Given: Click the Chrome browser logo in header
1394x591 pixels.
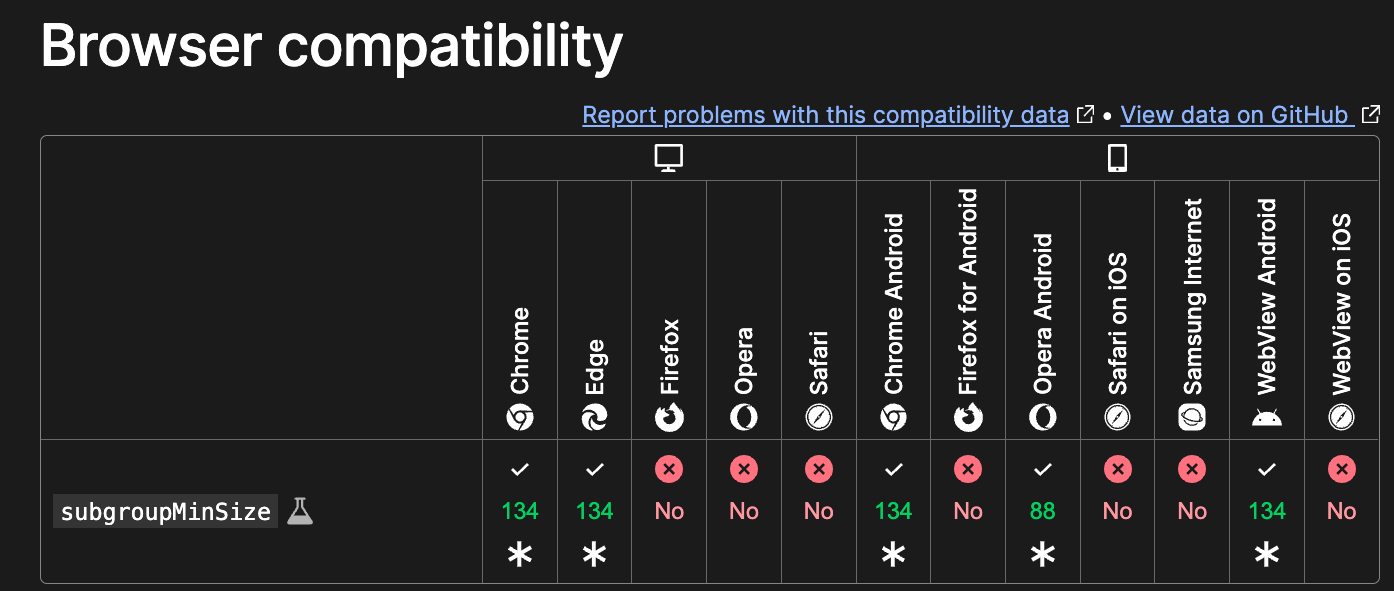Looking at the screenshot, I should [520, 418].
